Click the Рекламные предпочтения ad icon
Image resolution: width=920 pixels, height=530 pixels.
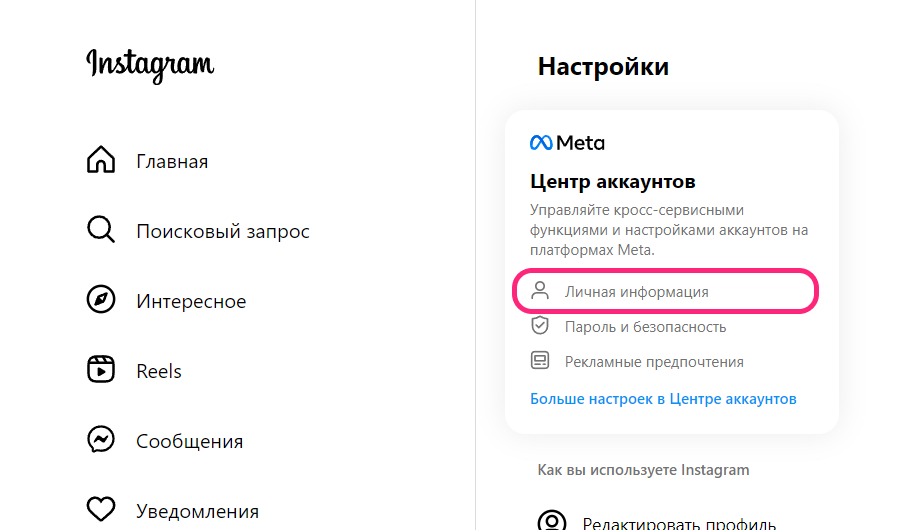pyautogui.click(x=540, y=360)
